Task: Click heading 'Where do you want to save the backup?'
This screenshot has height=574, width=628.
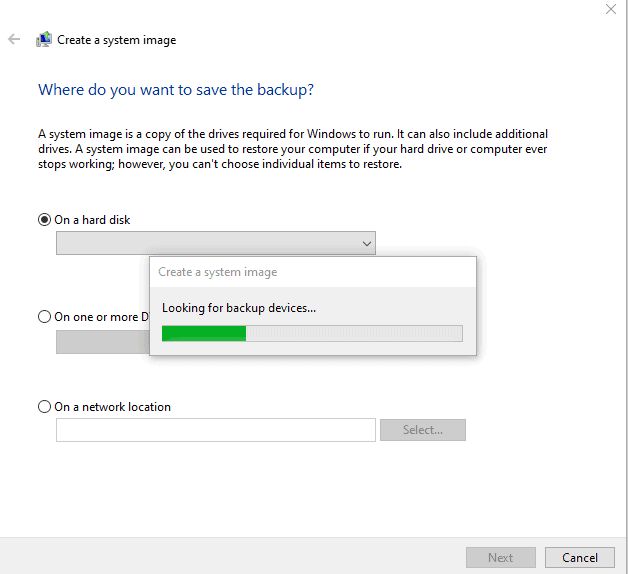Action: [176, 90]
